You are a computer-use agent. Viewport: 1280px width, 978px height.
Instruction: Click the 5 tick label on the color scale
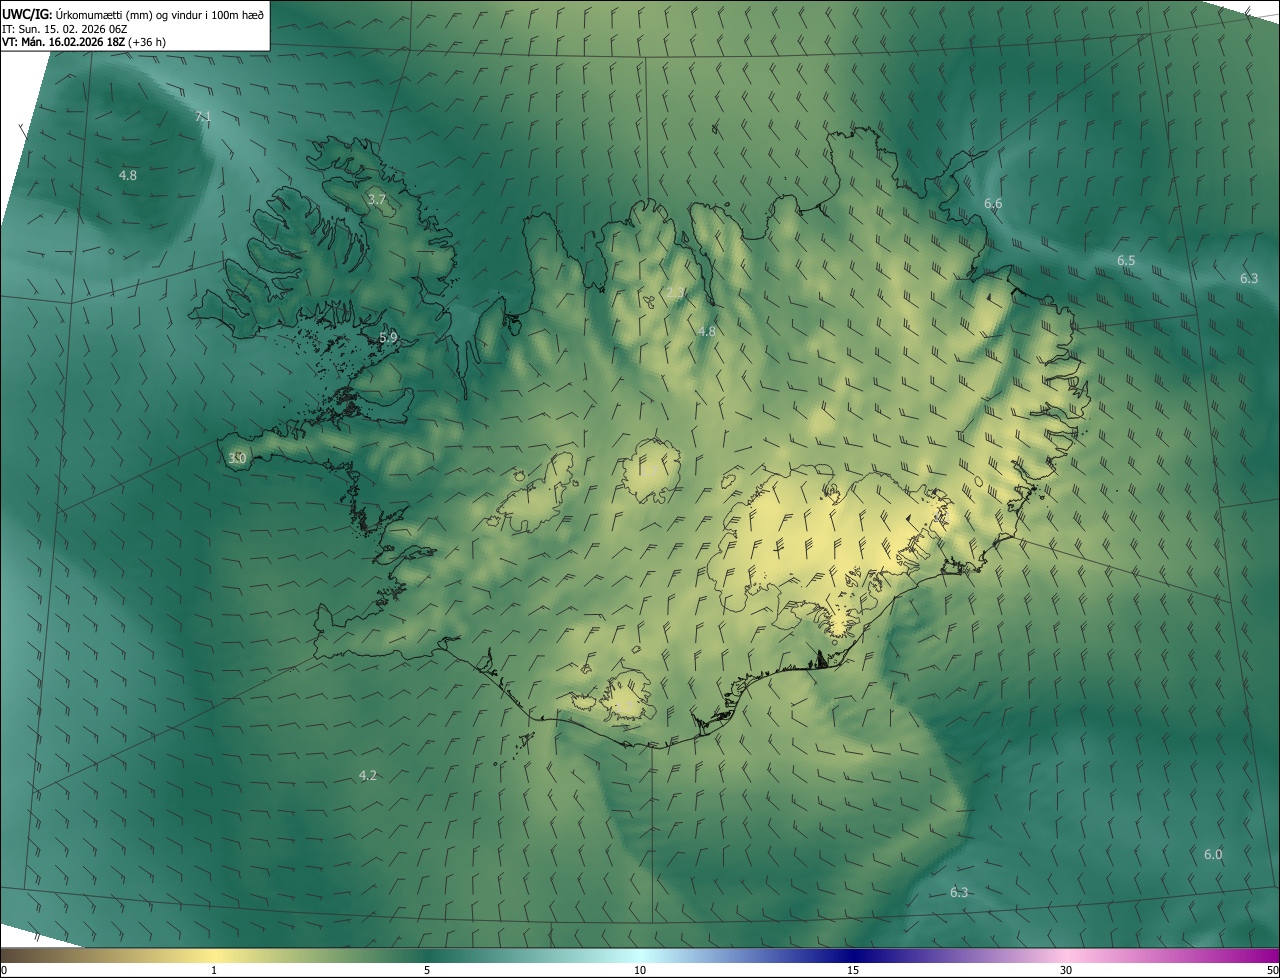(427, 970)
